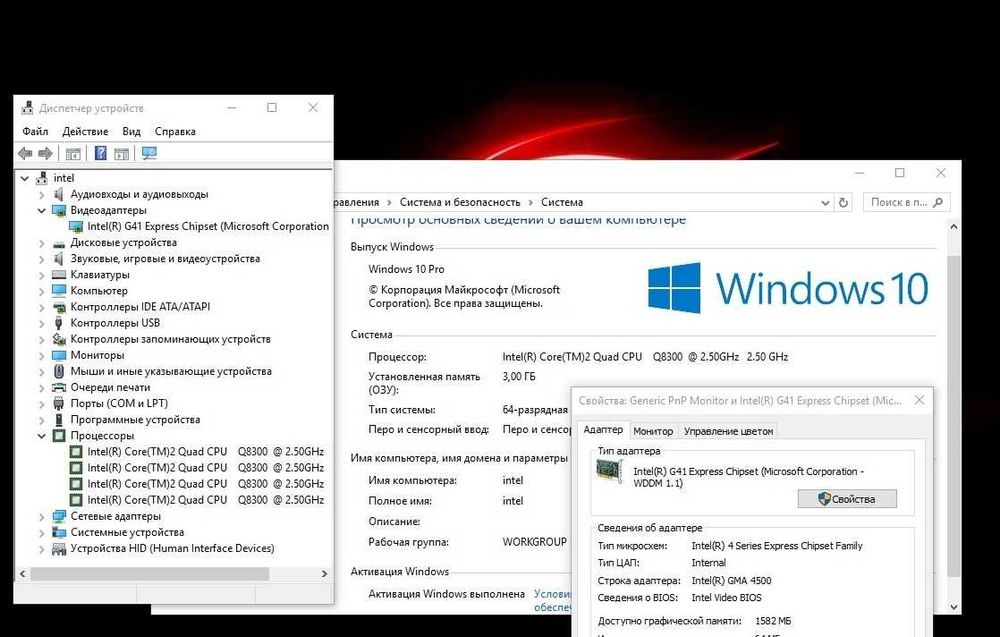Expand the Компьютер category
Viewport: 1000px width, 637px height.
click(41, 291)
